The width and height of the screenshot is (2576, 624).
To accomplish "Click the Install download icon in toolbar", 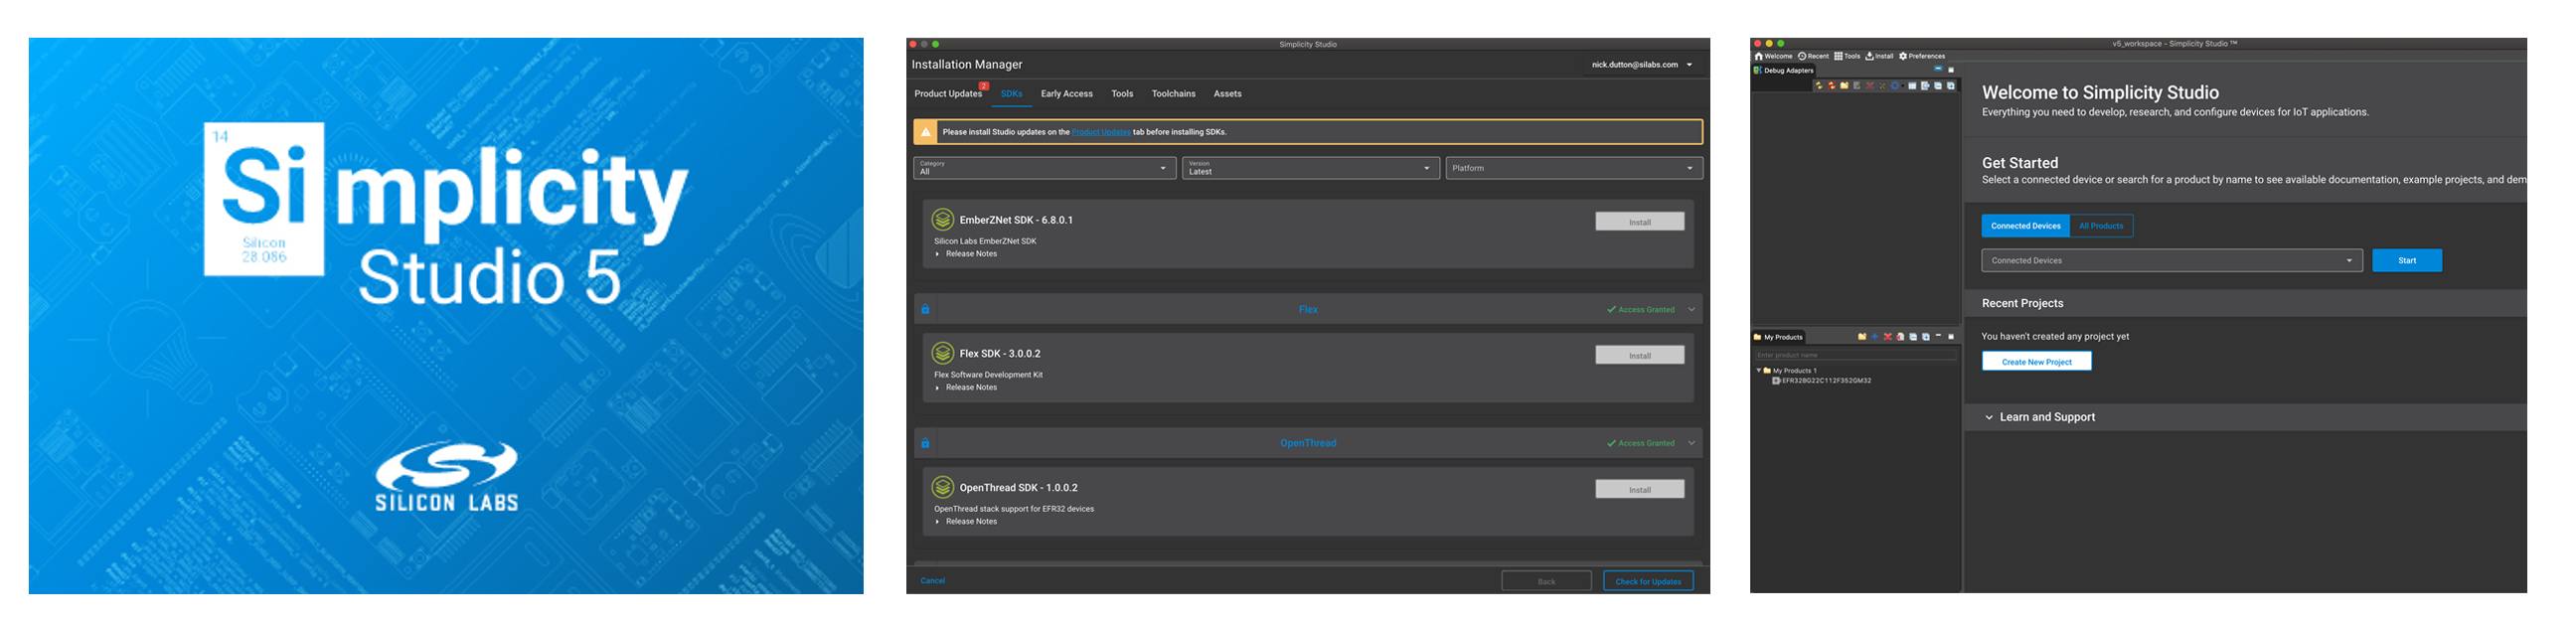I will 1869,56.
